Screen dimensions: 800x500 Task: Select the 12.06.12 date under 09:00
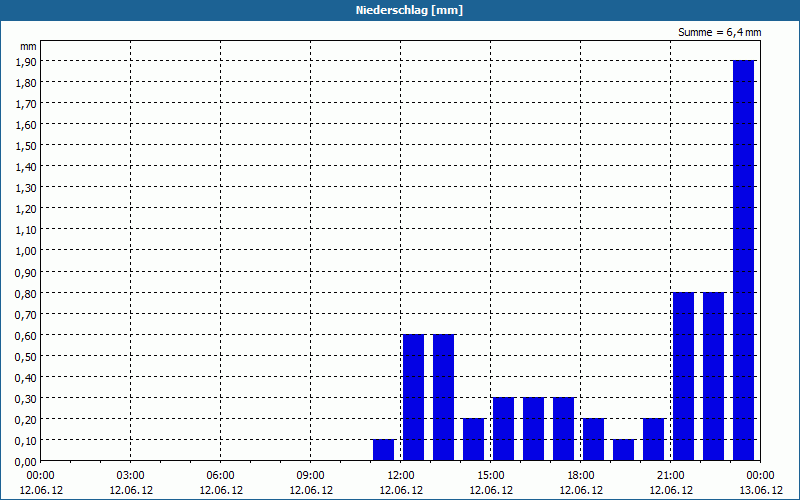click(x=311, y=490)
